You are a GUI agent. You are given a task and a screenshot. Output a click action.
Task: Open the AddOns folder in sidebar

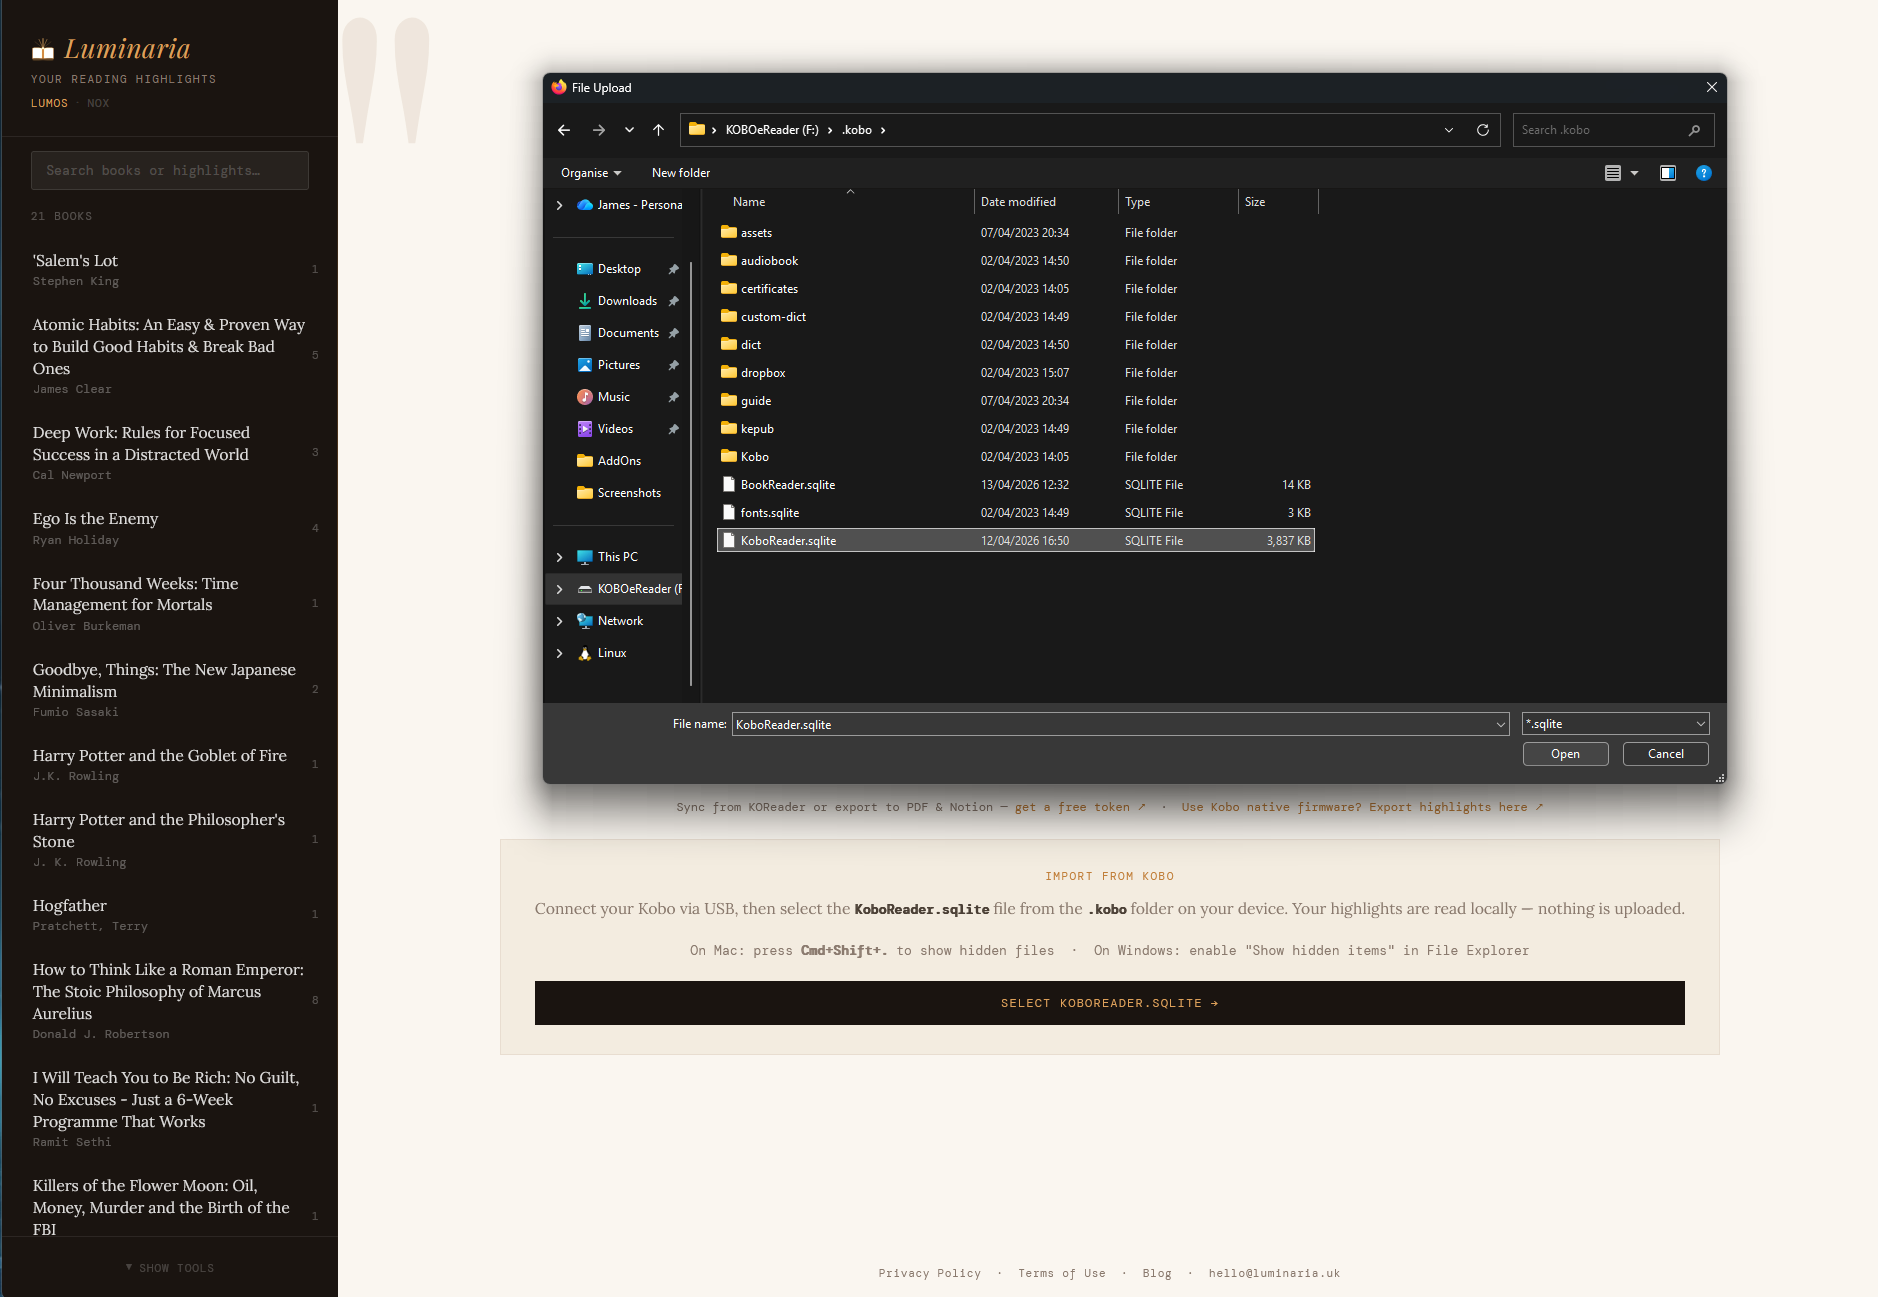[x=619, y=461]
